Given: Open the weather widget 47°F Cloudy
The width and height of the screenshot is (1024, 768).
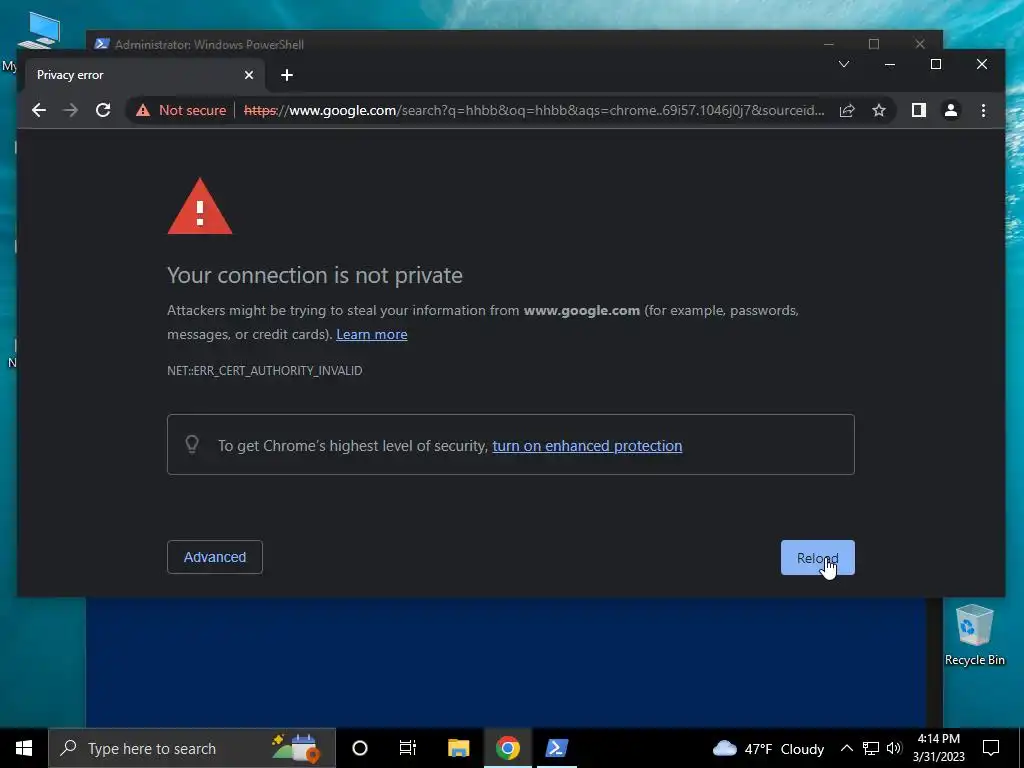Looking at the screenshot, I should [x=768, y=748].
